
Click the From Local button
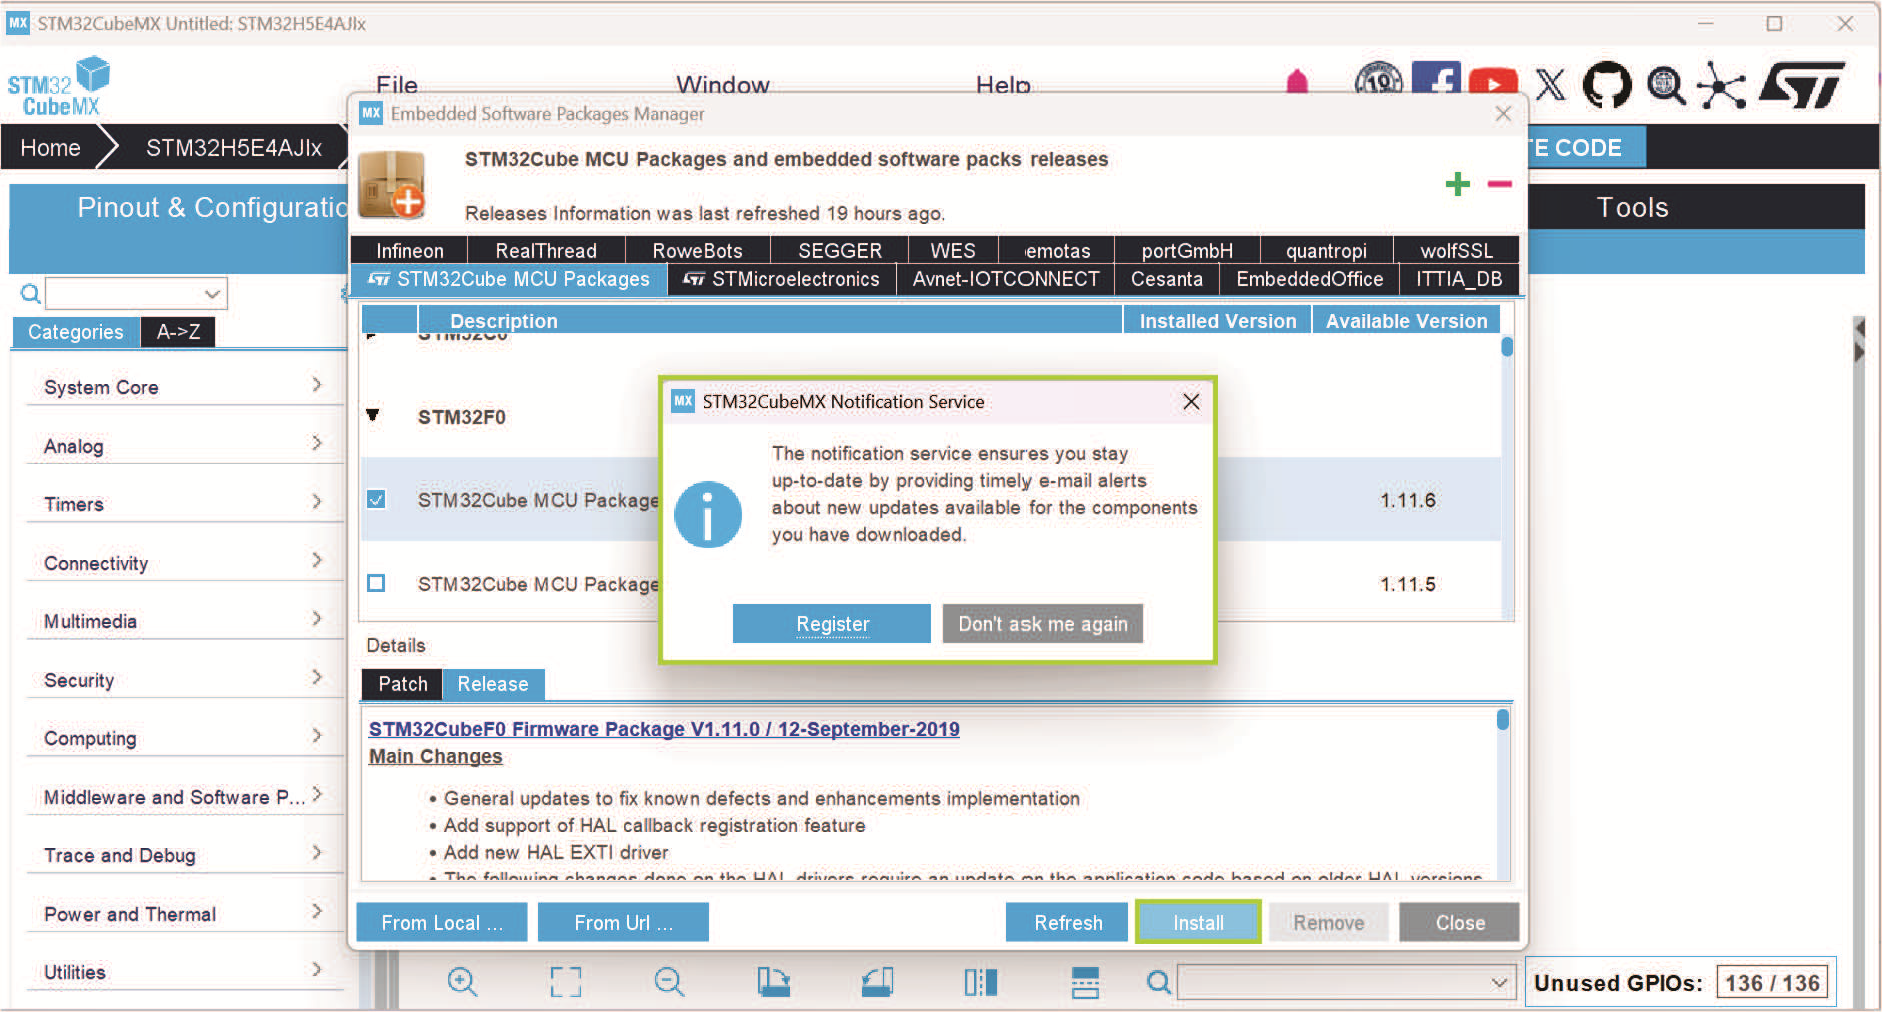point(442,922)
